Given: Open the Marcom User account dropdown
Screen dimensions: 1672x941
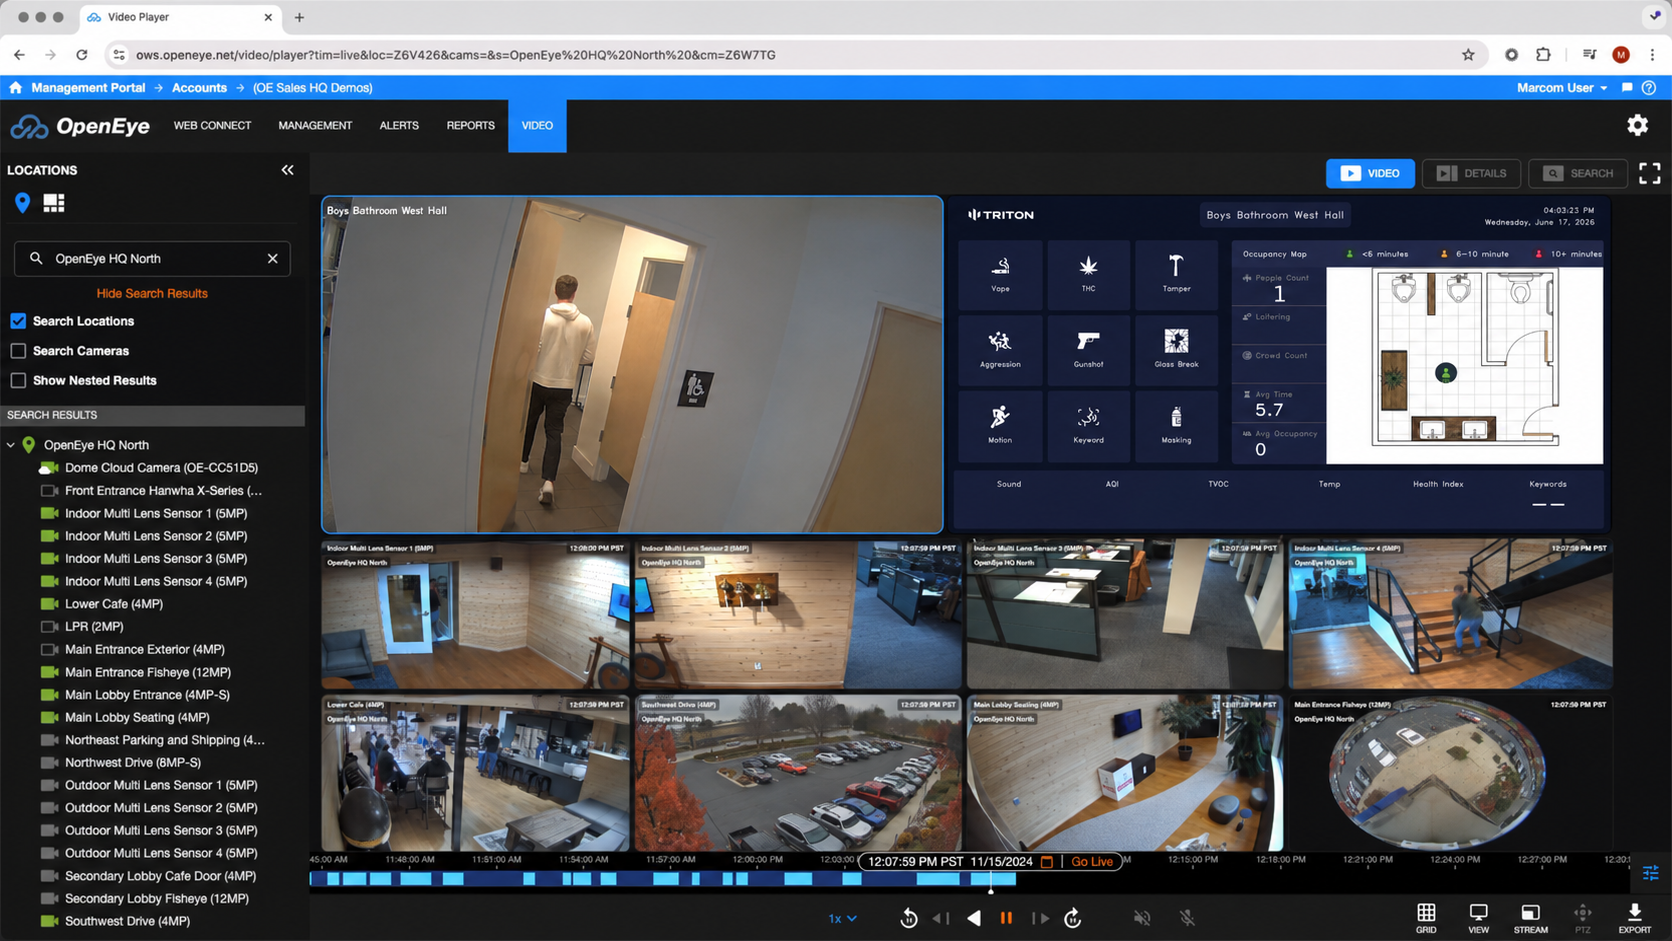Looking at the screenshot, I should [1562, 88].
